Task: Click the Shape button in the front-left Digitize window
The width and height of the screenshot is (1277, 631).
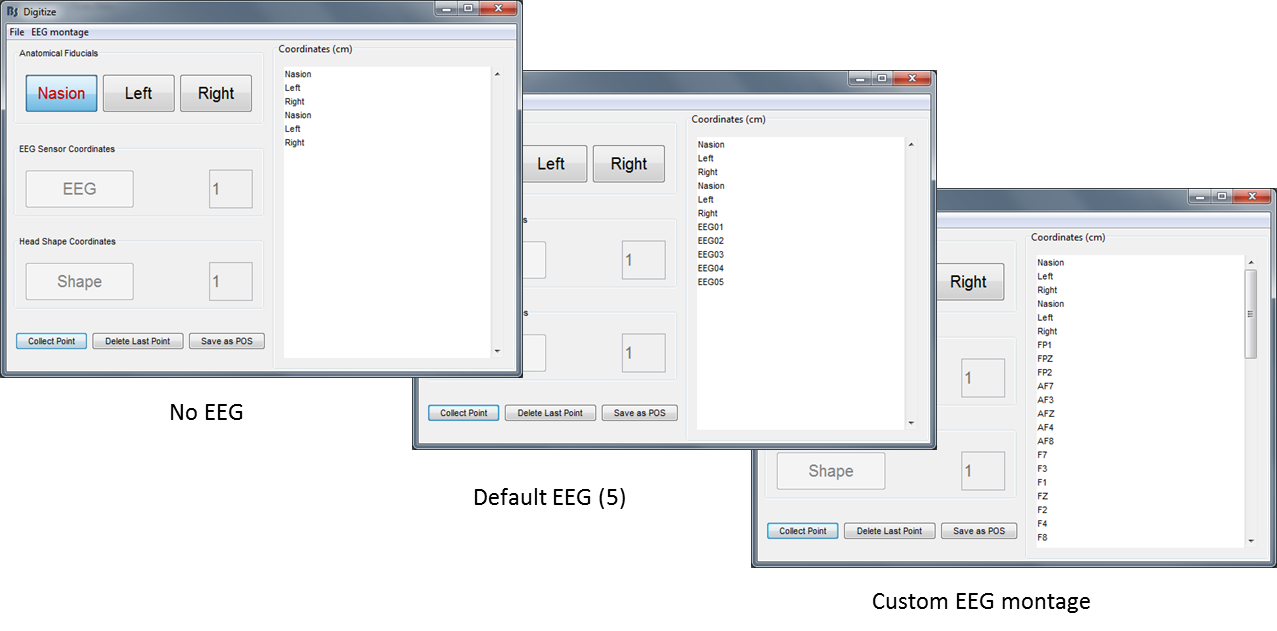Action: coord(79,281)
